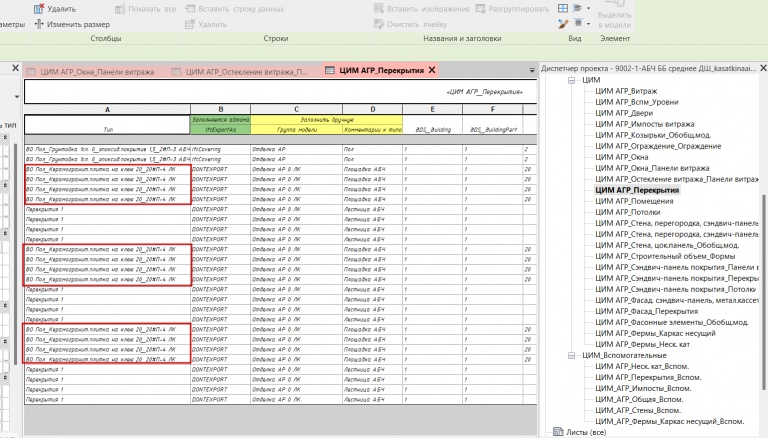Close the left properties panel
The width and height of the screenshot is (768, 438).
15,68
